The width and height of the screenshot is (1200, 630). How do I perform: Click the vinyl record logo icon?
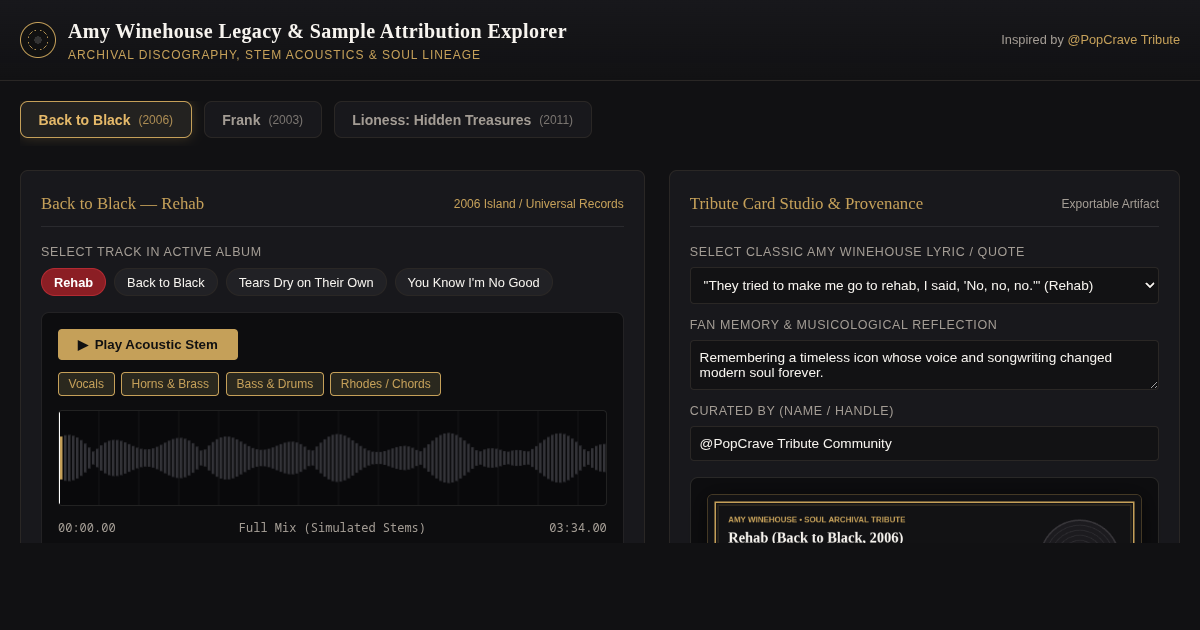pyautogui.click(x=38, y=40)
